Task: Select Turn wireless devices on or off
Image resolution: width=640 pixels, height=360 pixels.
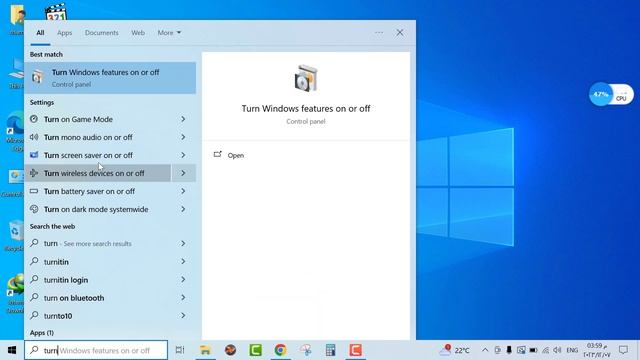Action: click(x=98, y=173)
